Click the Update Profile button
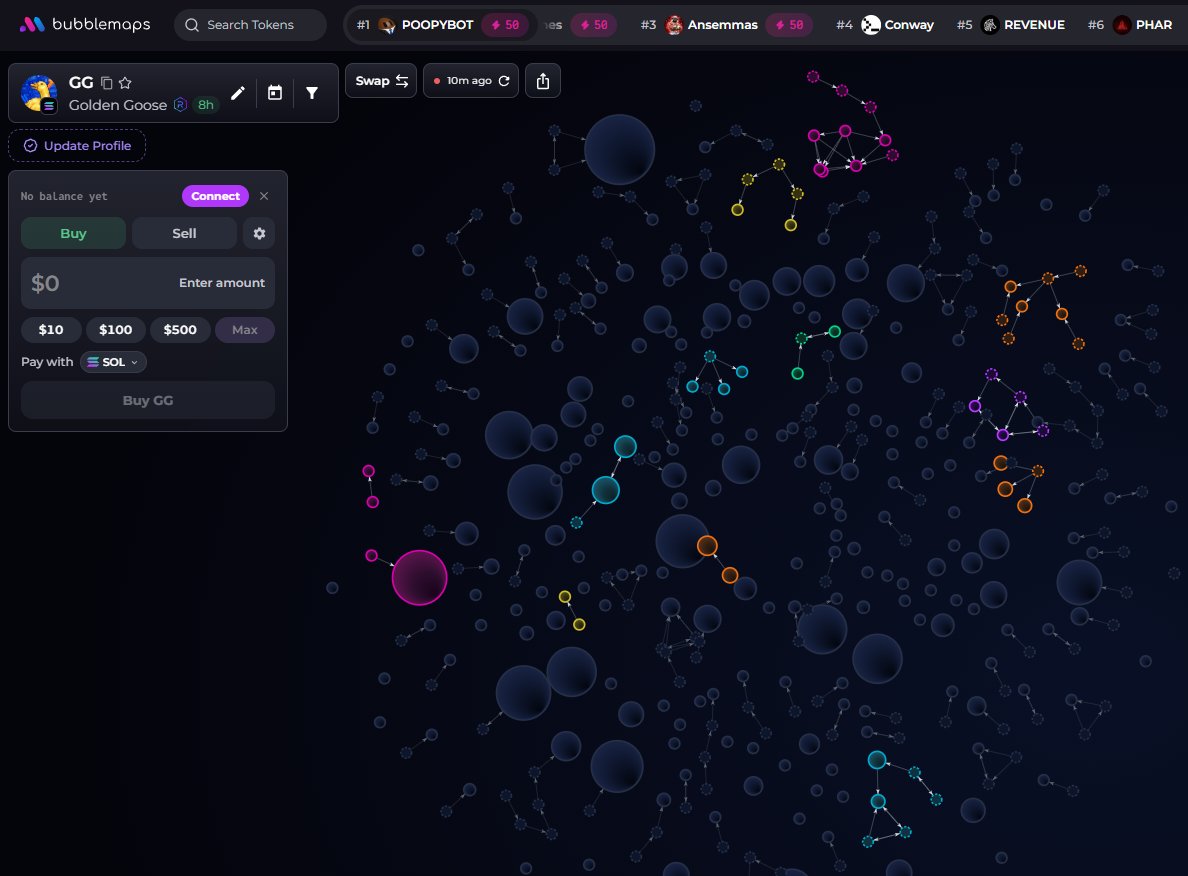 (77, 145)
